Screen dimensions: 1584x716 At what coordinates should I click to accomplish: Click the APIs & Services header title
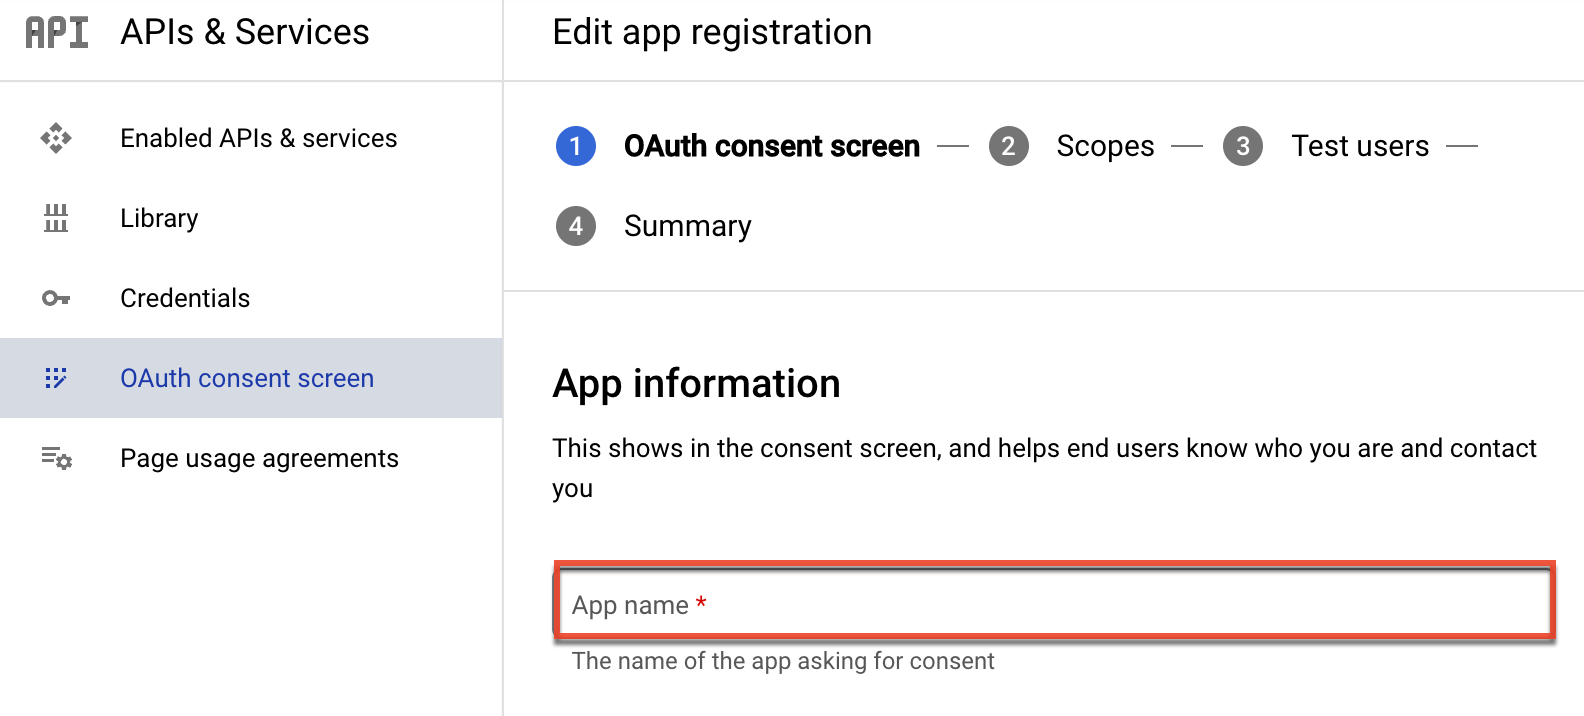(245, 32)
